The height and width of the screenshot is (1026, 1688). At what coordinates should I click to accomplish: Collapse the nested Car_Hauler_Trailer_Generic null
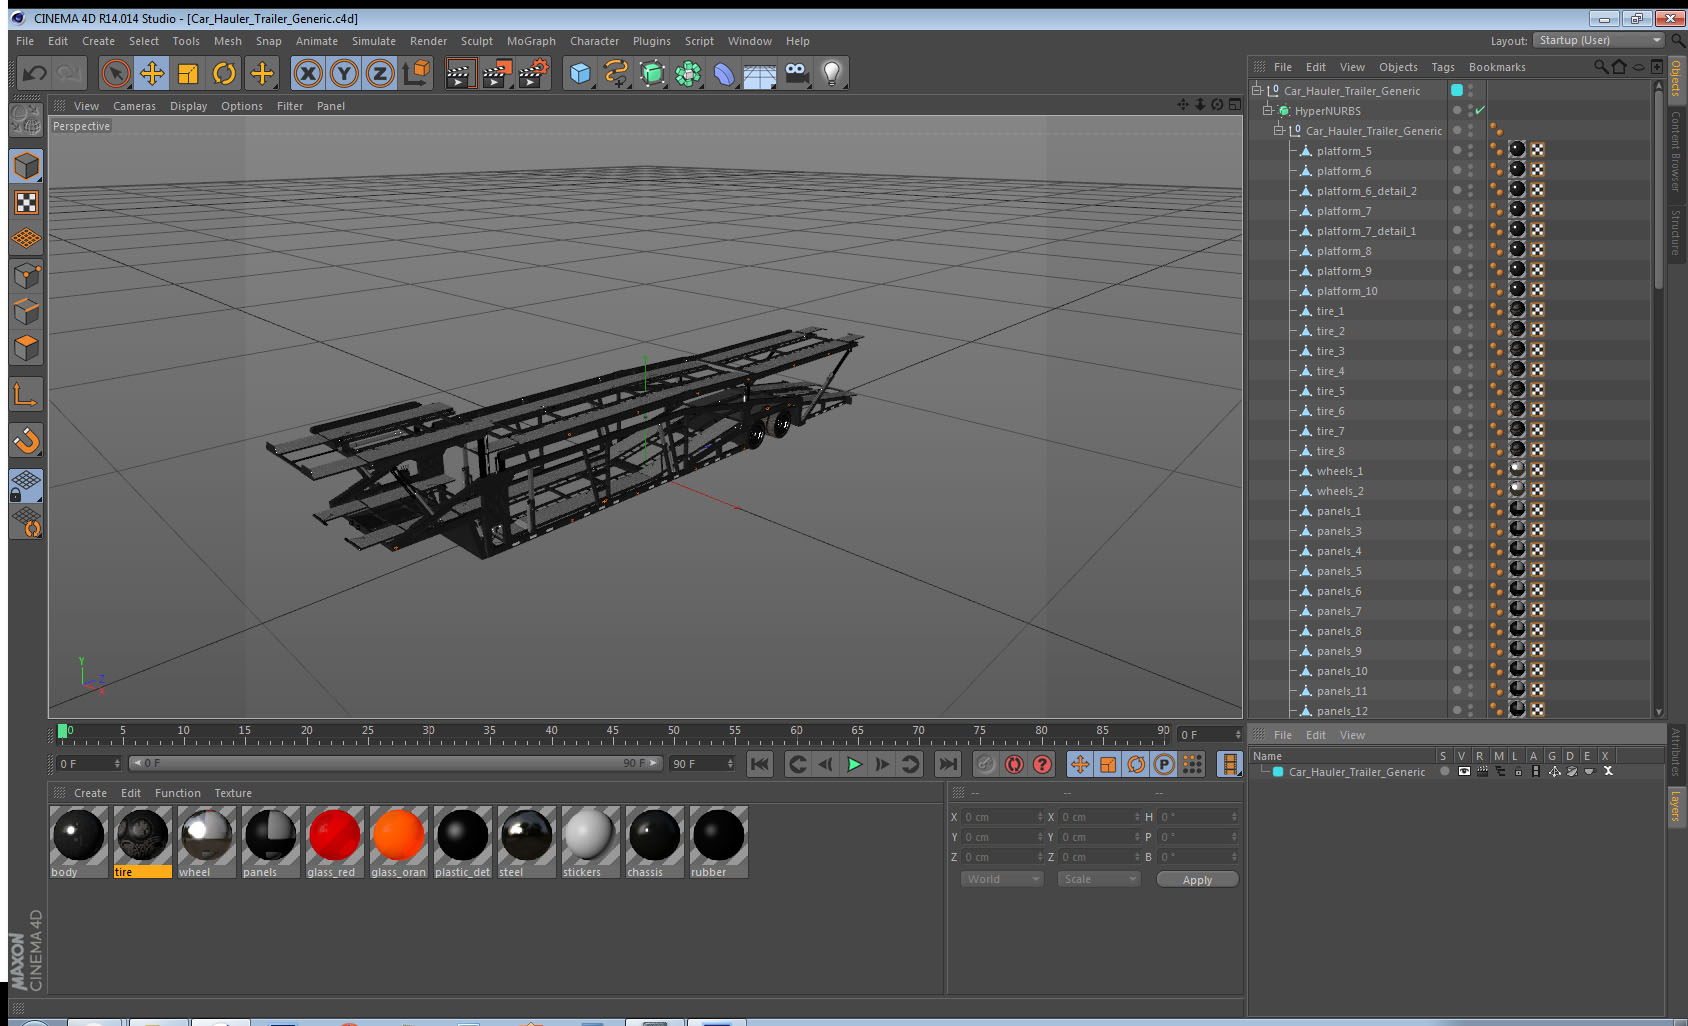(x=1278, y=130)
